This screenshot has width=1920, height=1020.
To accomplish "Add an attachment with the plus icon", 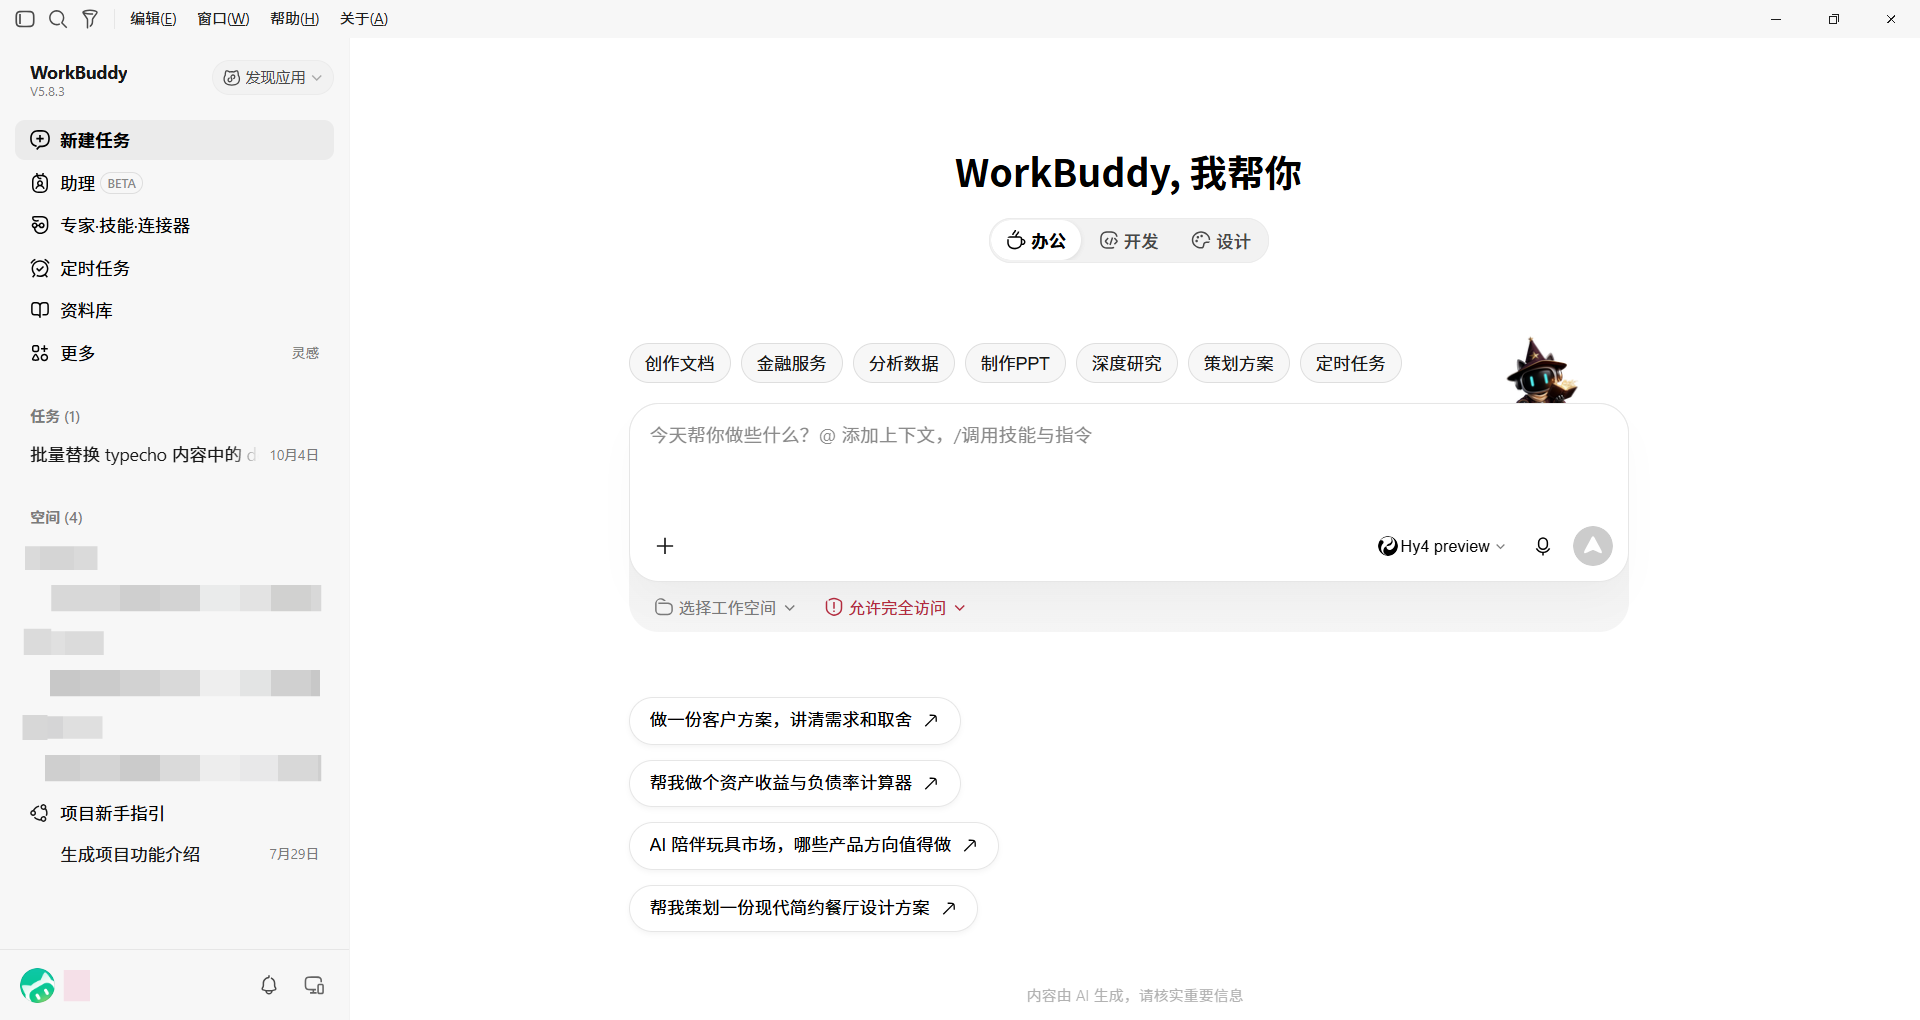I will pyautogui.click(x=665, y=546).
